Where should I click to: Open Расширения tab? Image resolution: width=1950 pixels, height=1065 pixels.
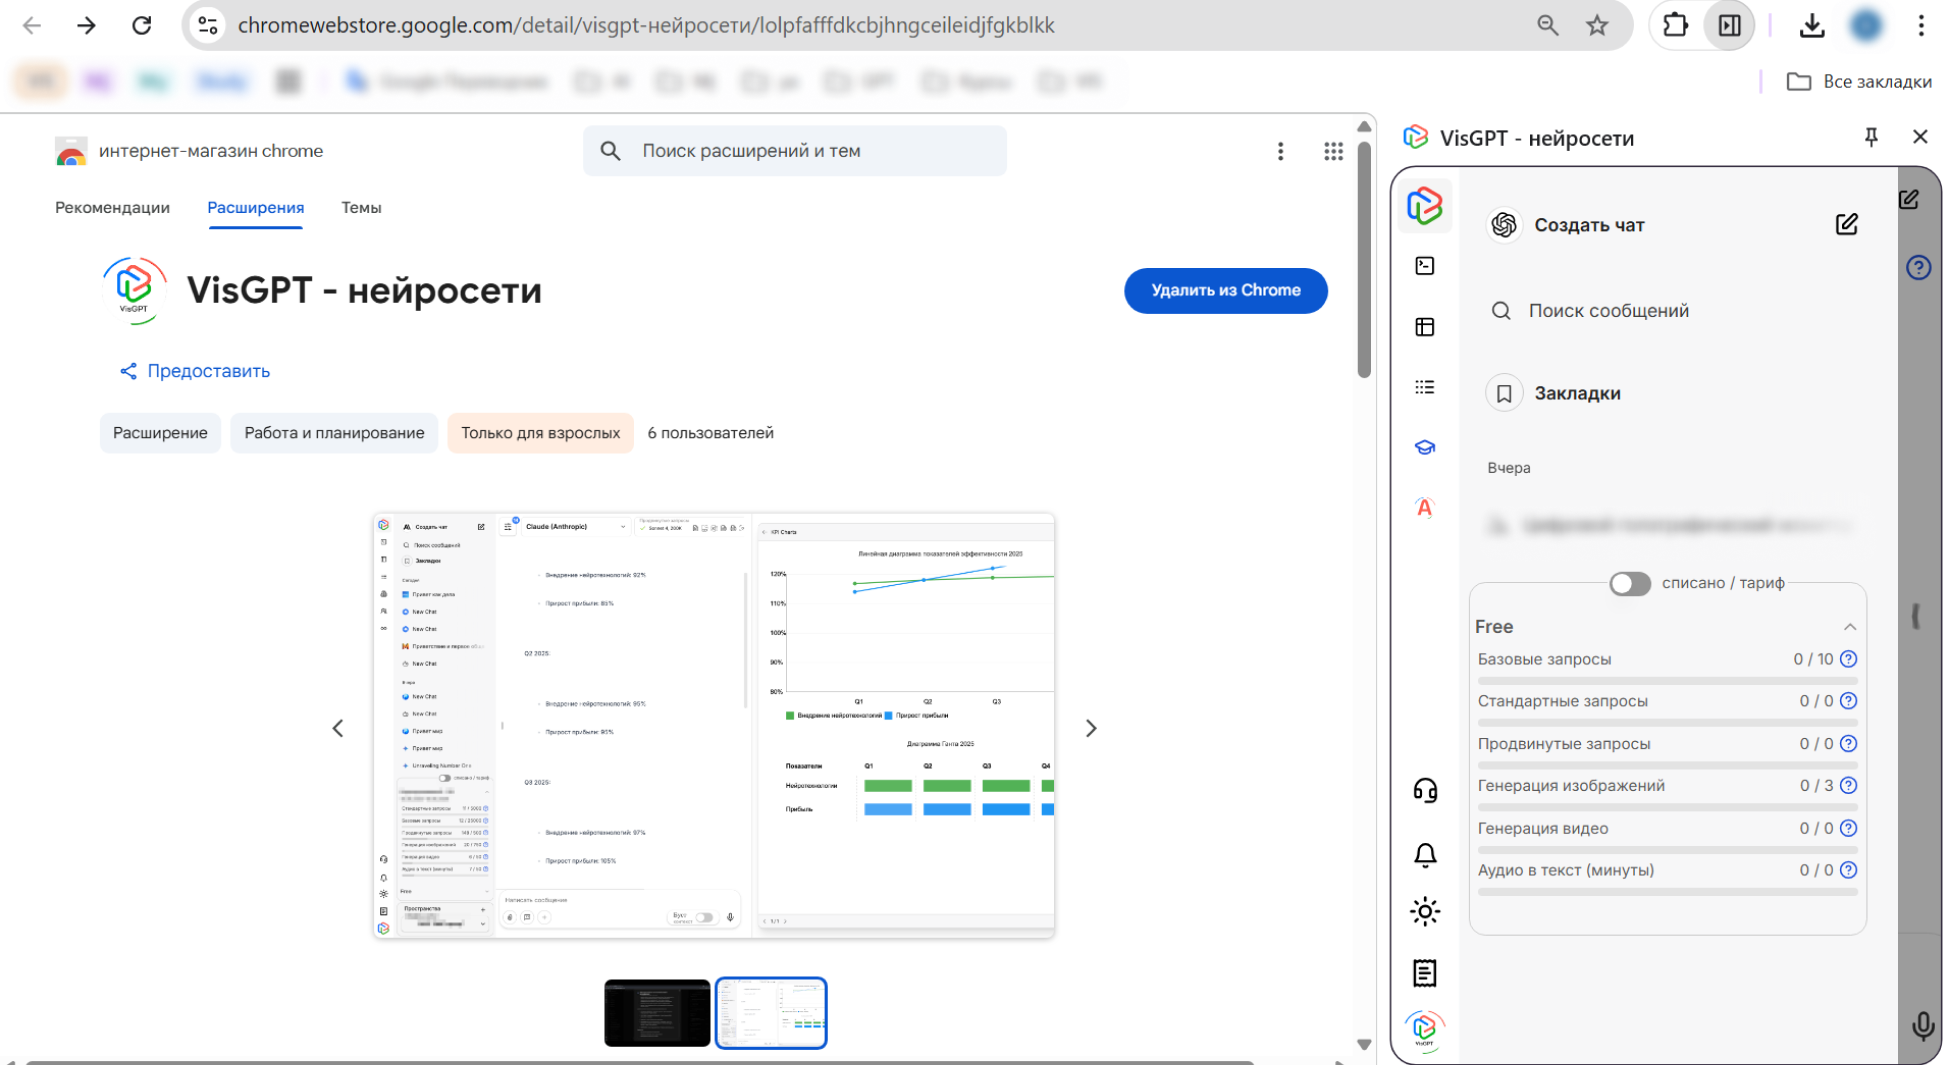click(255, 208)
